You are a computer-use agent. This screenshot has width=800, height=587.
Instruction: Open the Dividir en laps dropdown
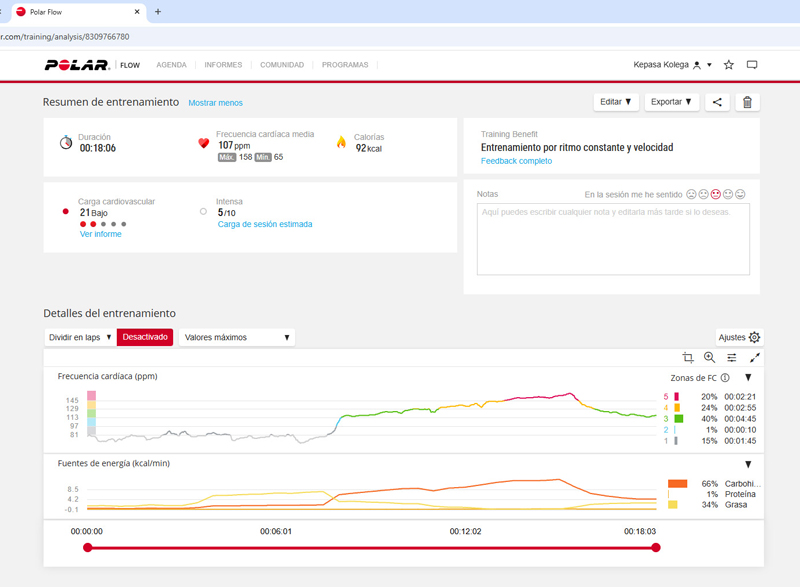click(80, 337)
